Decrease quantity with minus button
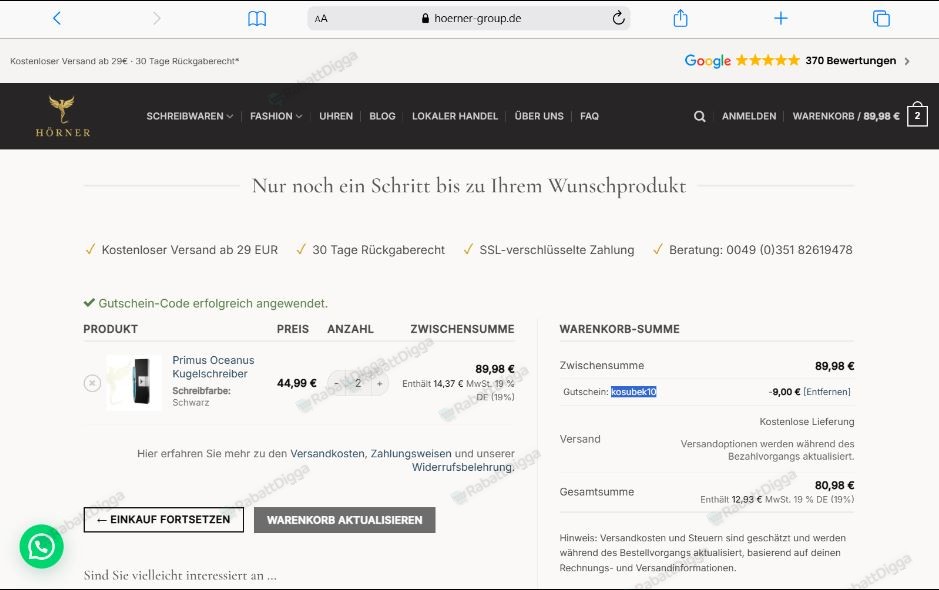Image resolution: width=939 pixels, height=590 pixels. click(x=337, y=383)
